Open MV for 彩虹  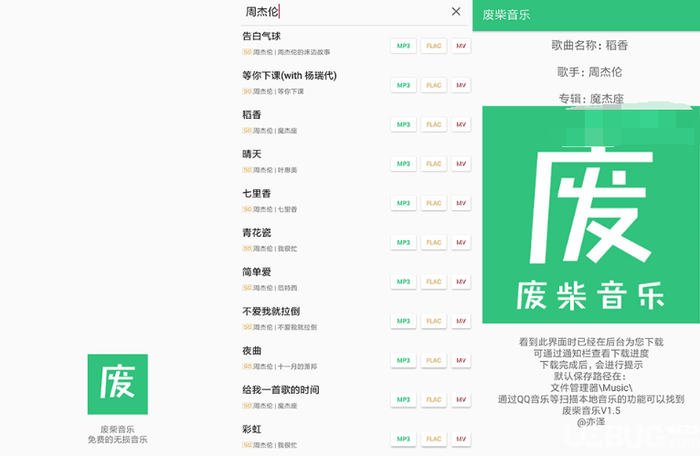click(x=461, y=439)
